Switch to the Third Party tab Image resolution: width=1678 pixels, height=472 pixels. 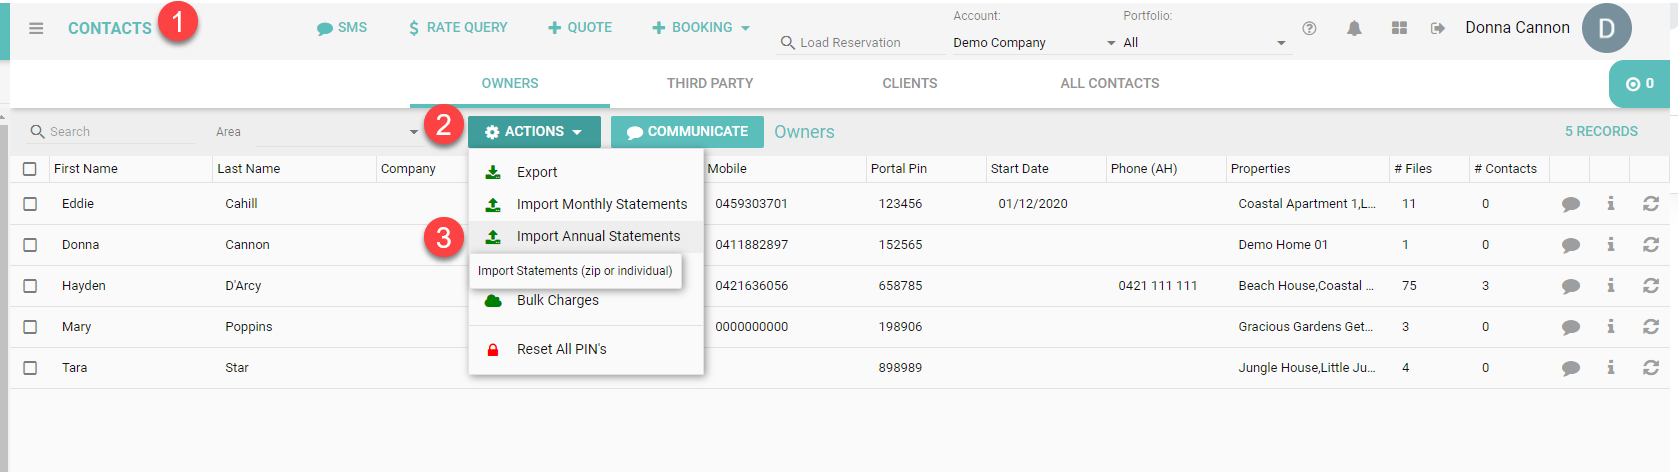(710, 83)
